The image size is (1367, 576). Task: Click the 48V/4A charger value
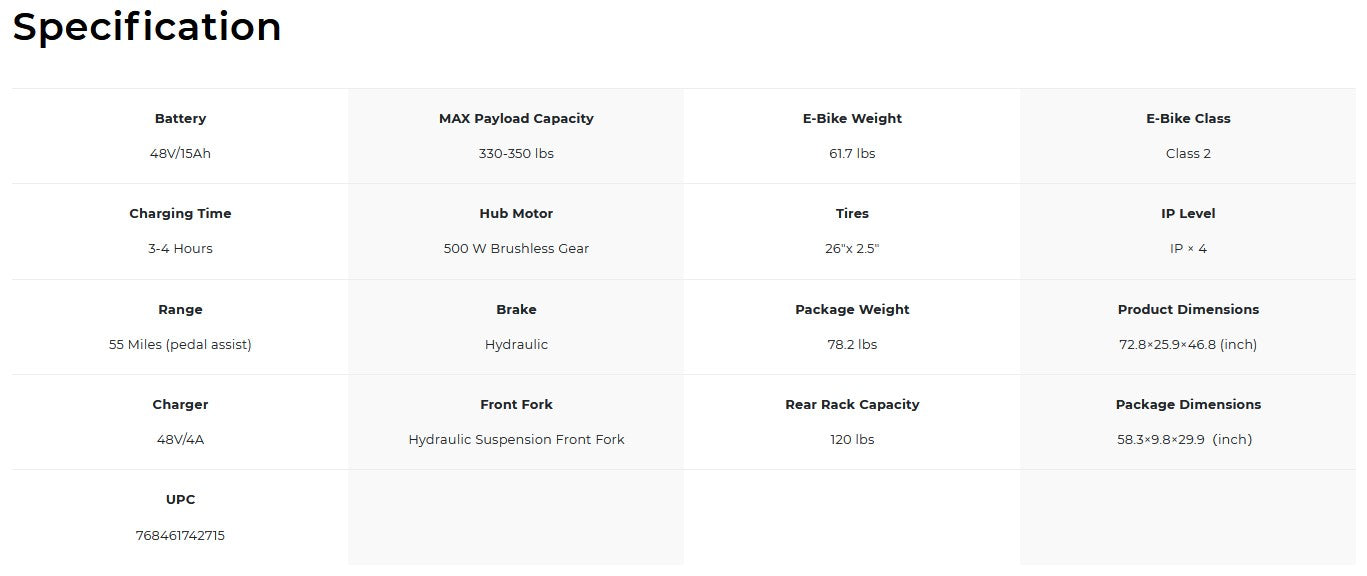180,439
